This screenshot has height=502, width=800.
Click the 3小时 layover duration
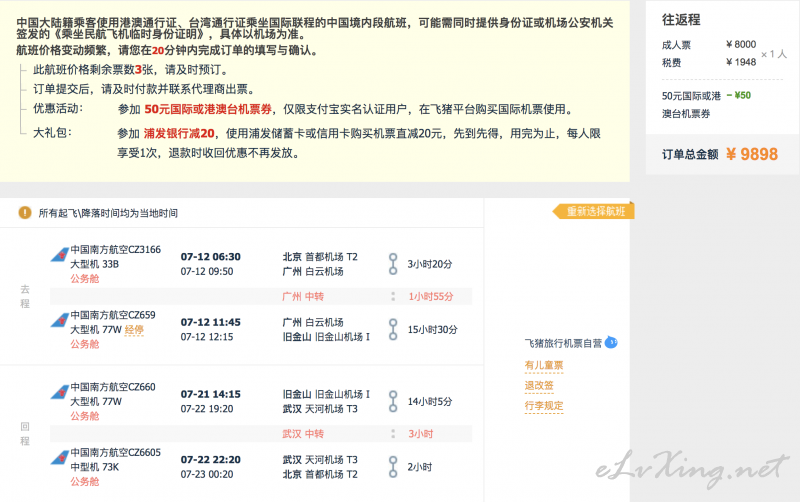[x=420, y=434]
